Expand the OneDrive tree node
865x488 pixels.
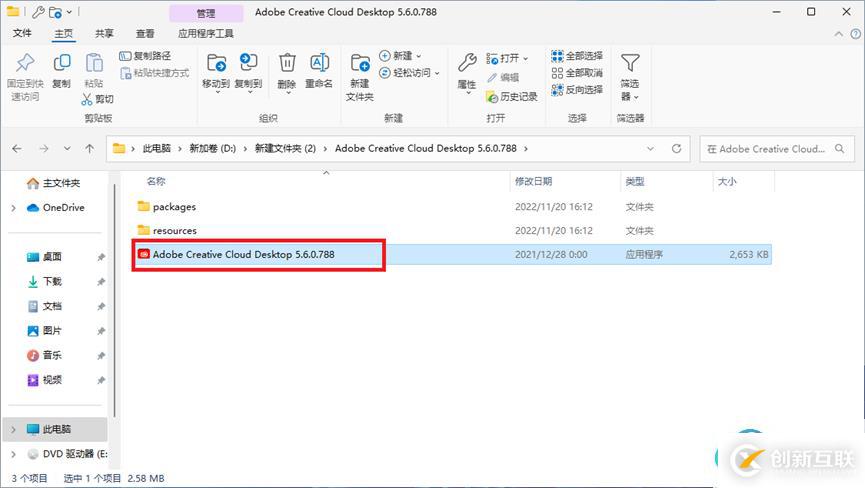[13, 208]
